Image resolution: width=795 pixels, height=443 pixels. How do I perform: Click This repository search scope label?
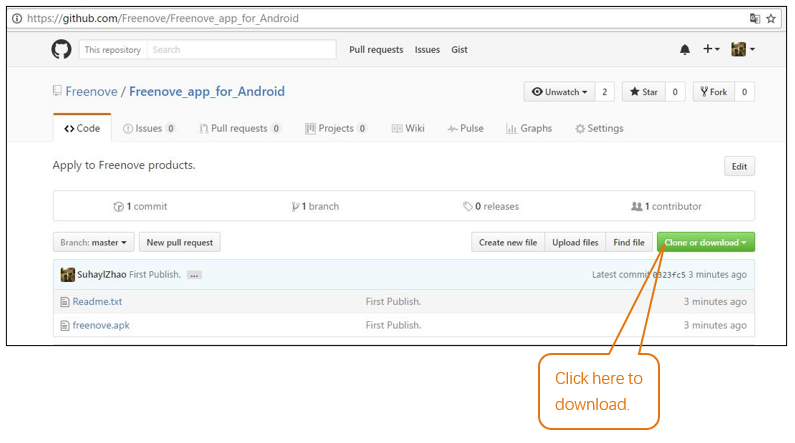113,50
